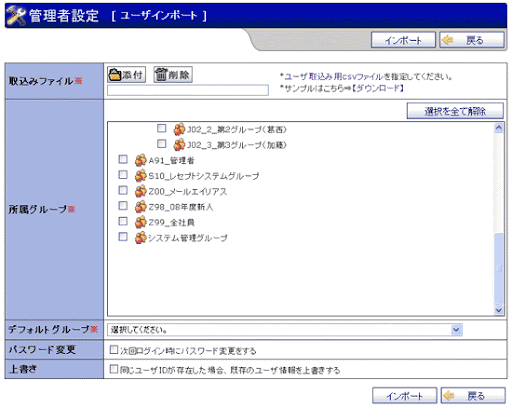Click group icon beside Z99_全社員
The height and width of the screenshot is (408, 512).
point(141,222)
